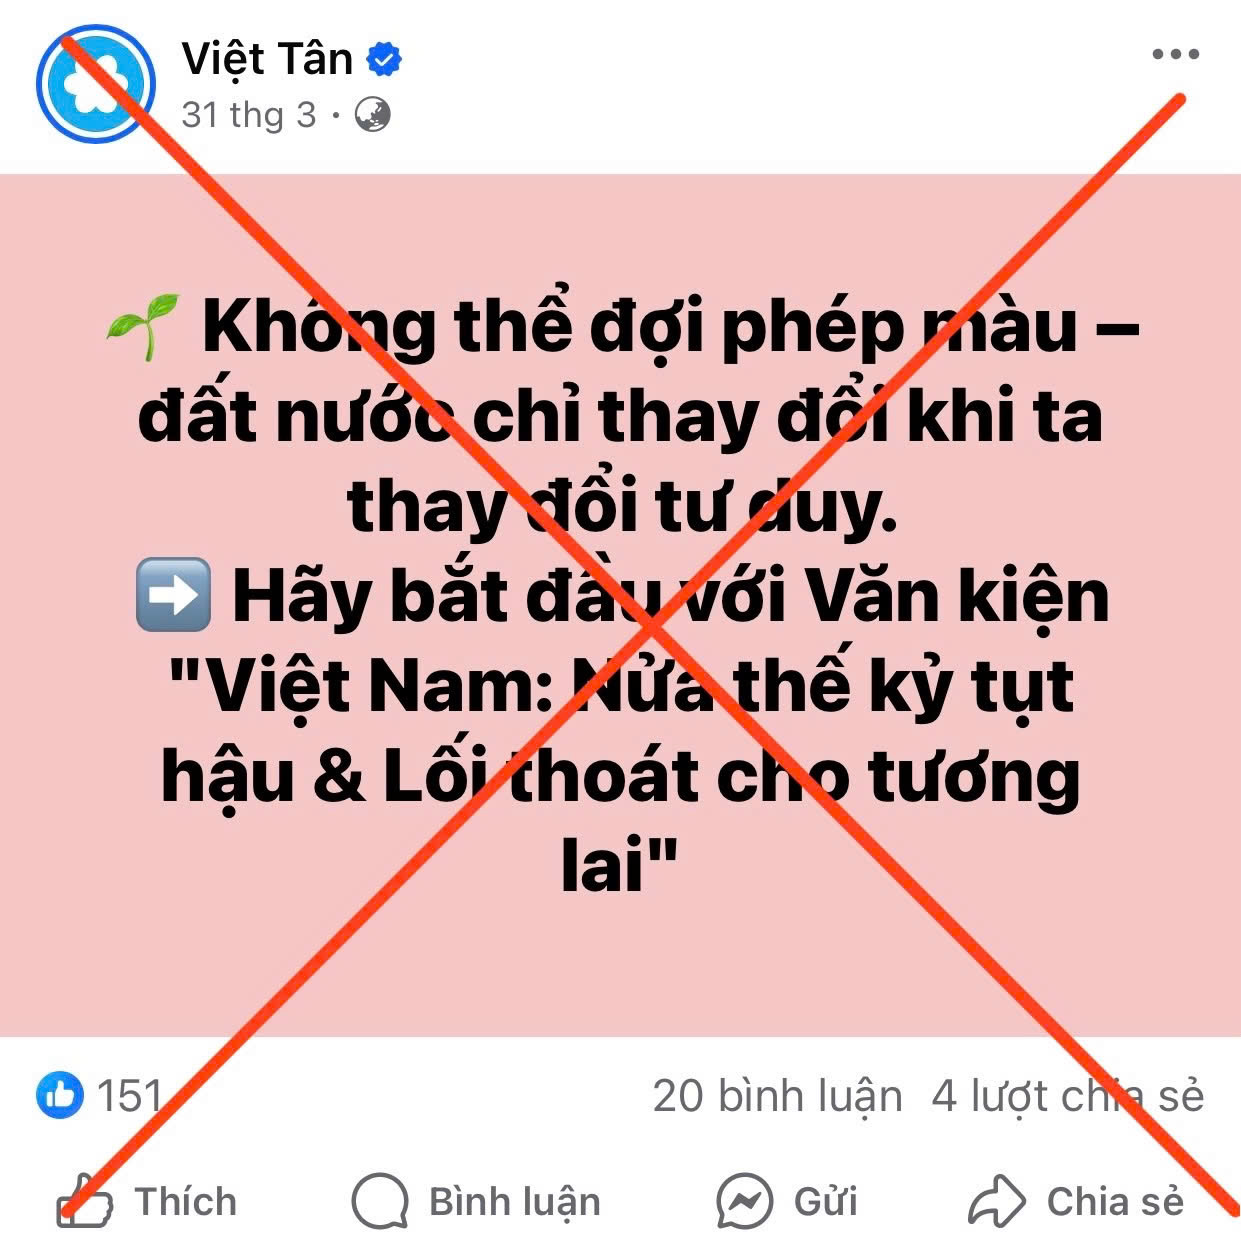Click the Thích button label

[x=186, y=1201]
